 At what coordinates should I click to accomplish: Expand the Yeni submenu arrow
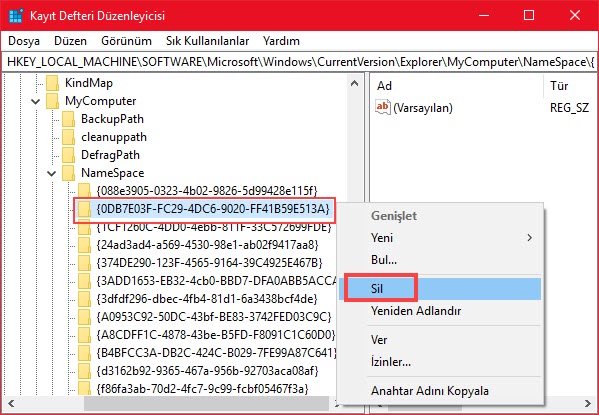(x=529, y=238)
